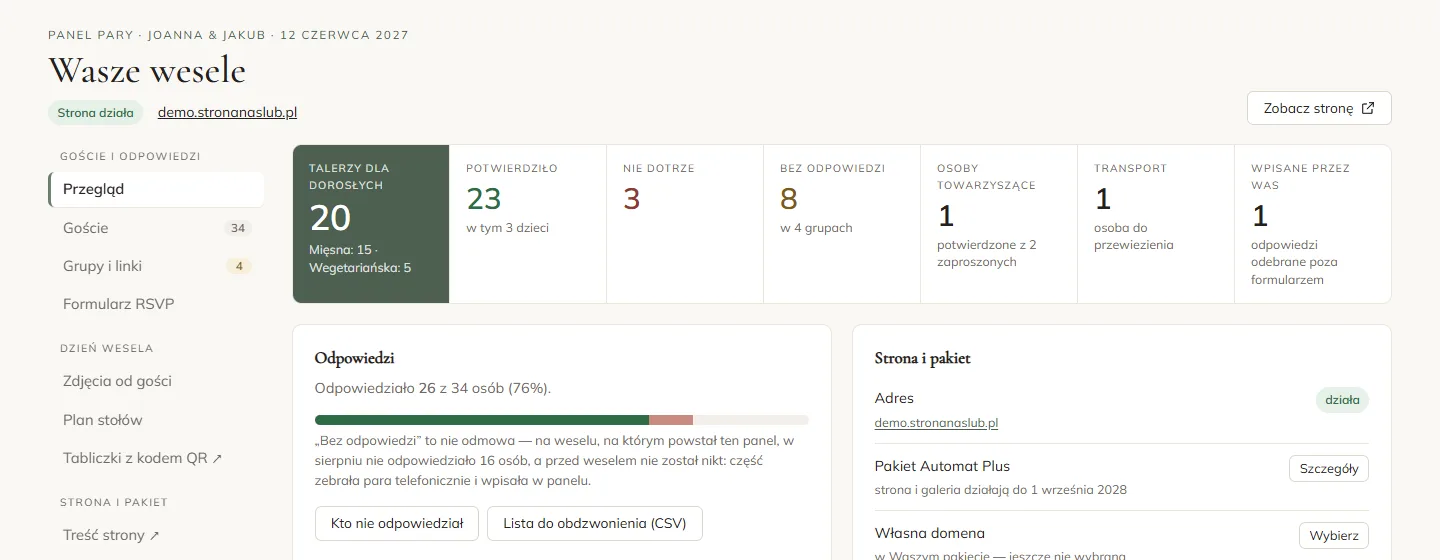Viewport: 1440px width, 560px height.
Task: Click Wybierz for Własna domena
Action: pyautogui.click(x=1334, y=536)
